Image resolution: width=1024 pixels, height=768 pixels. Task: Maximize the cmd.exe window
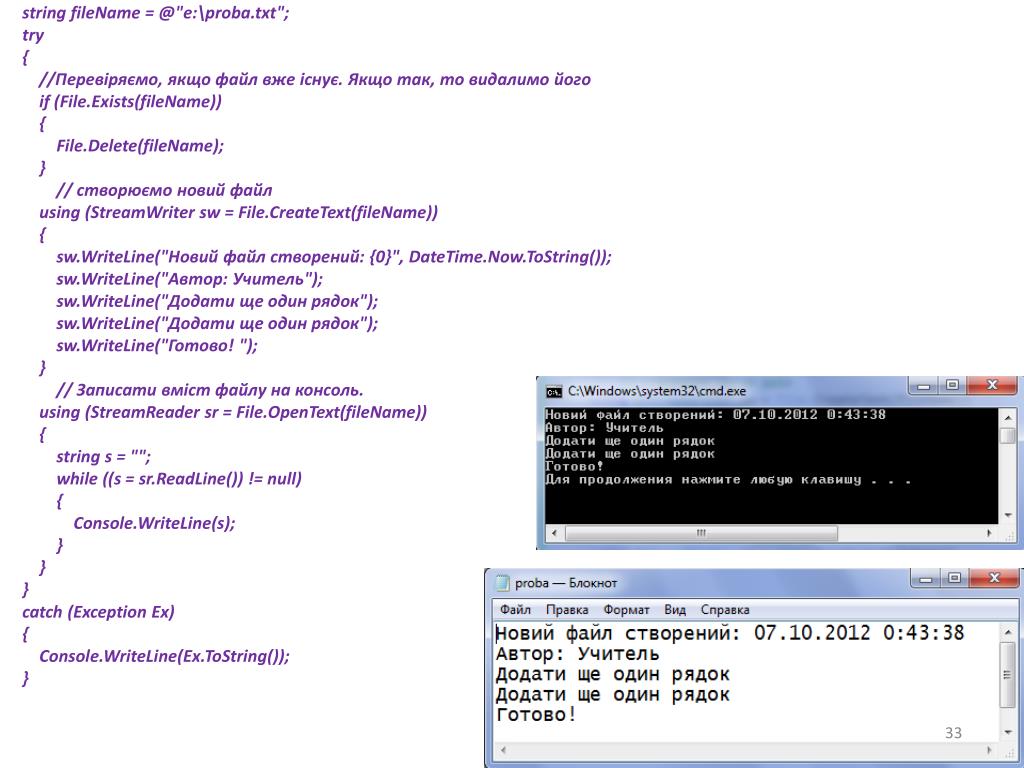pos(952,386)
